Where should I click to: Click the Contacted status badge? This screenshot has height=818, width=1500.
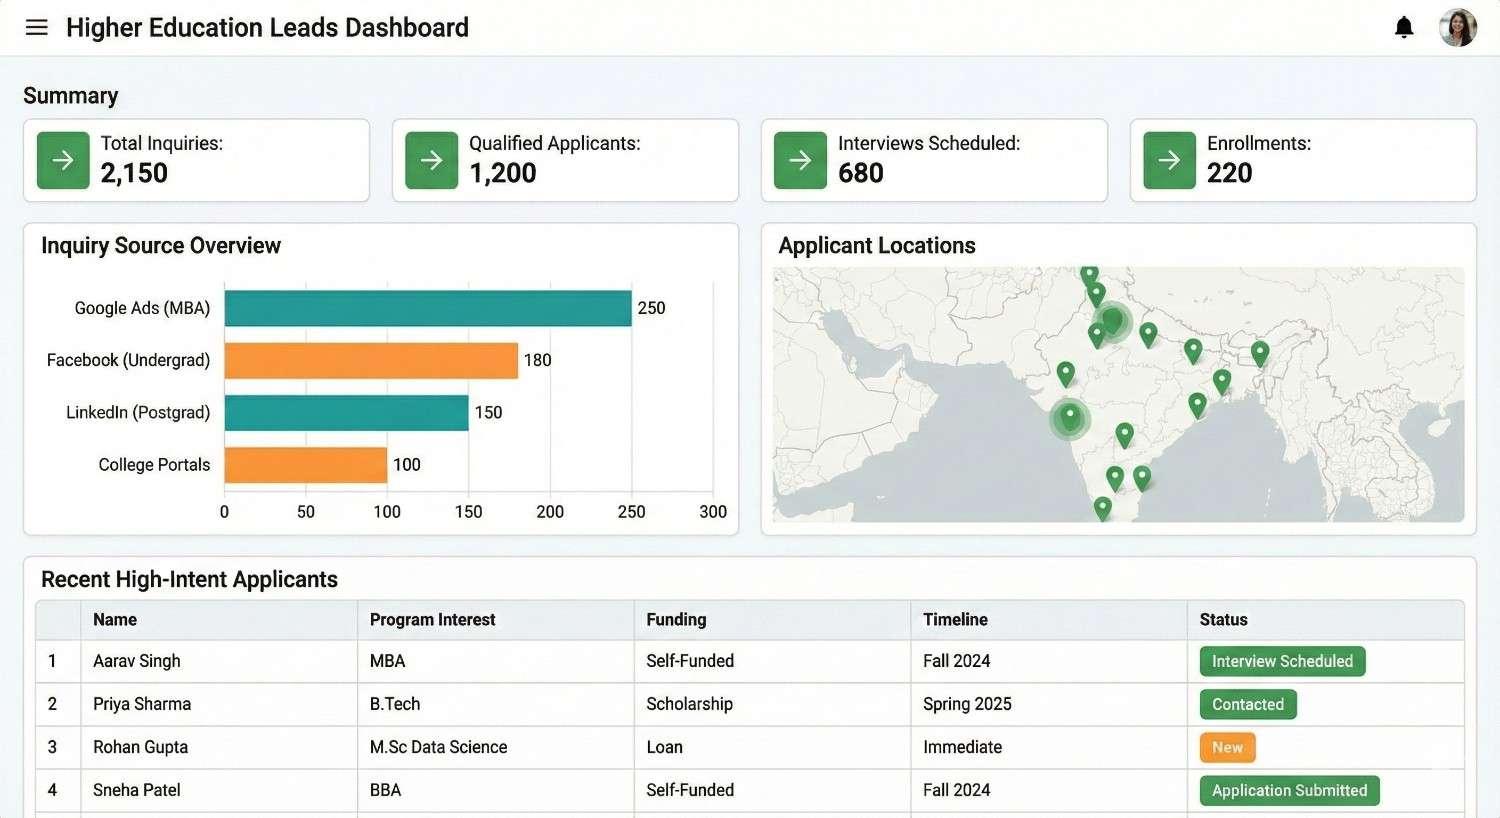(x=1247, y=704)
